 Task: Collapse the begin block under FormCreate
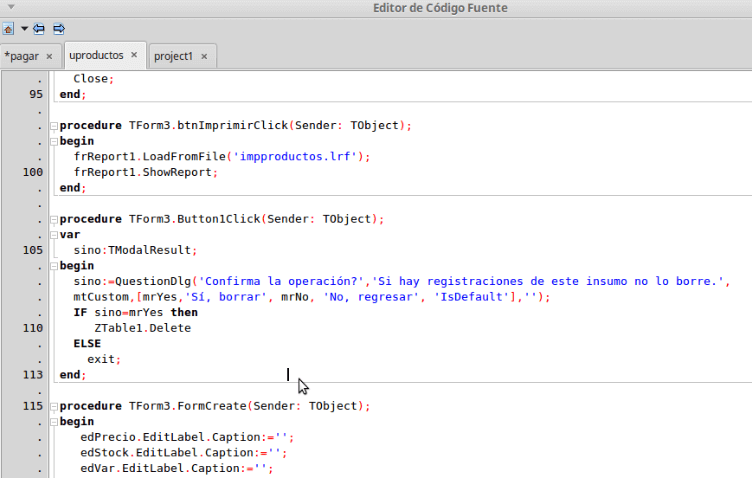click(52, 423)
